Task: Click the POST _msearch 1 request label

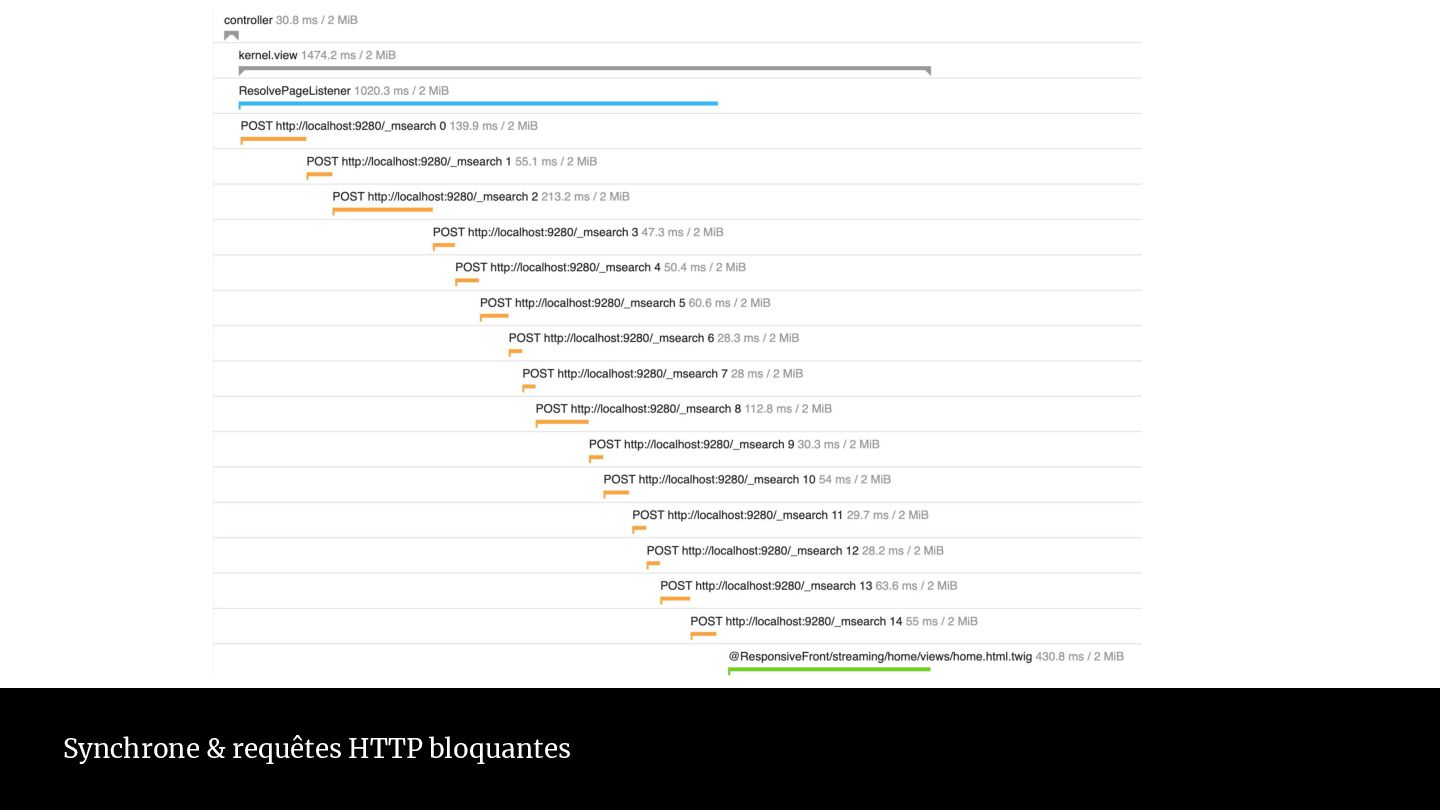Action: point(408,162)
